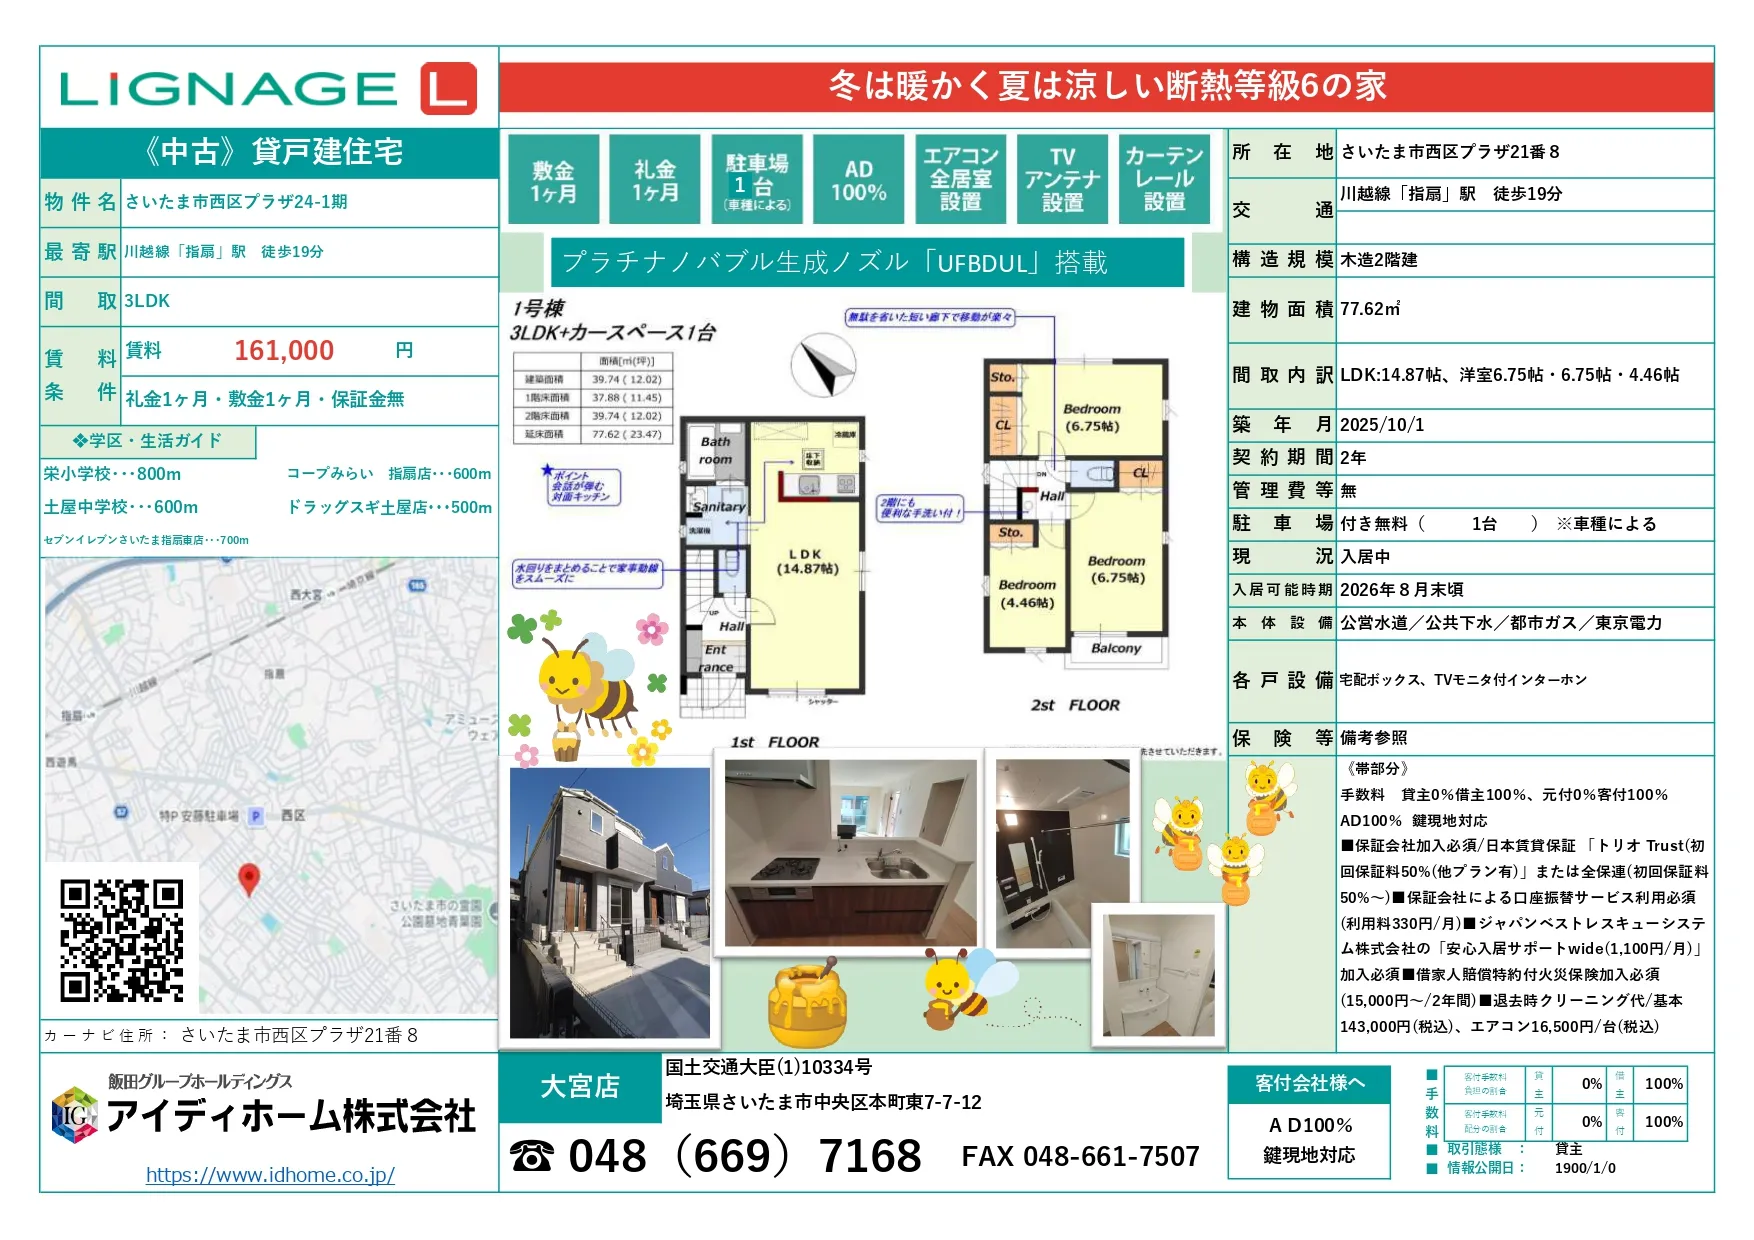Viewport: 1754px width, 1240px height.
Task: Click the 延床面積 77.62 (23.47) table row
Action: click(592, 435)
